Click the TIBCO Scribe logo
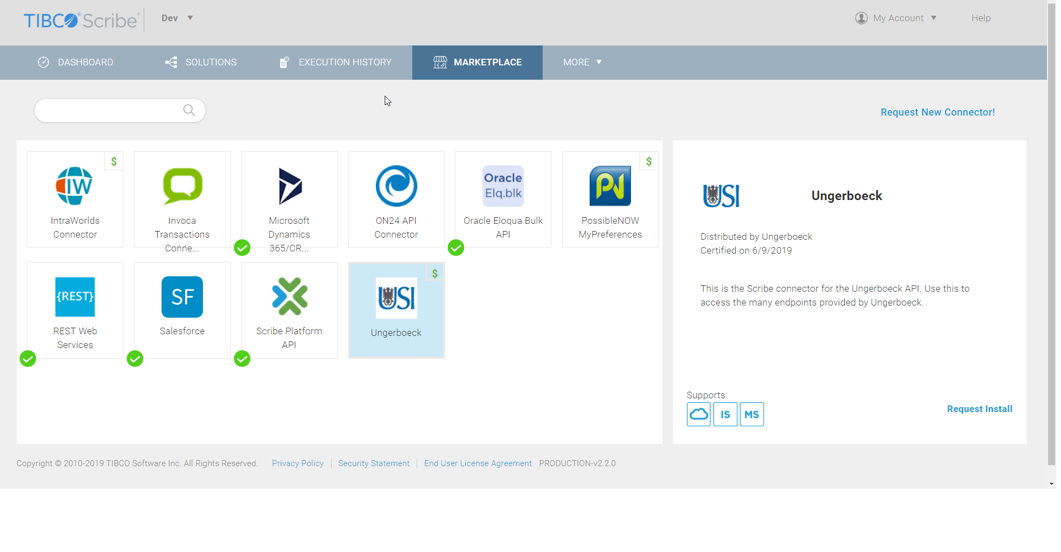The width and height of the screenshot is (1061, 552). (x=81, y=20)
